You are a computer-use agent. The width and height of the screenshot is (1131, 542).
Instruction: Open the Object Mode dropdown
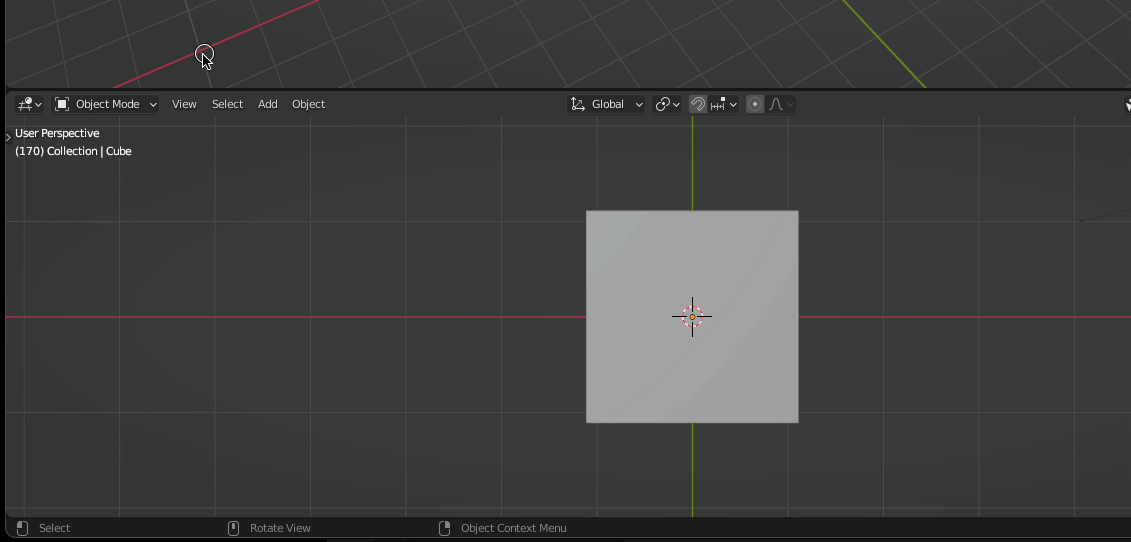click(106, 104)
